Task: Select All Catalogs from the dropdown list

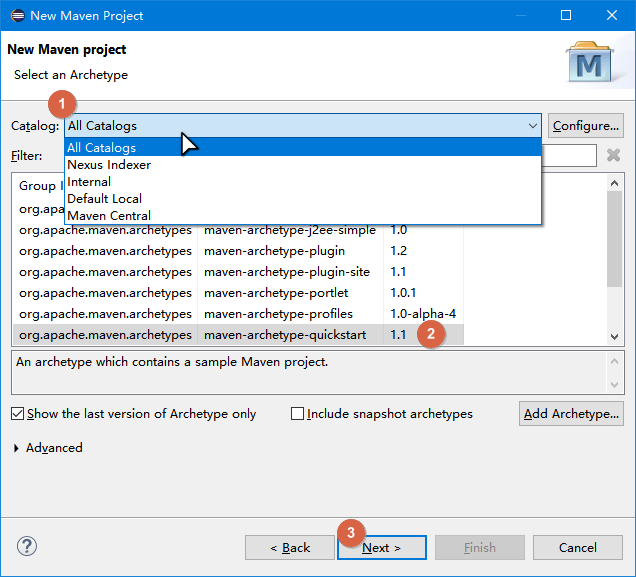Action: coord(303,148)
